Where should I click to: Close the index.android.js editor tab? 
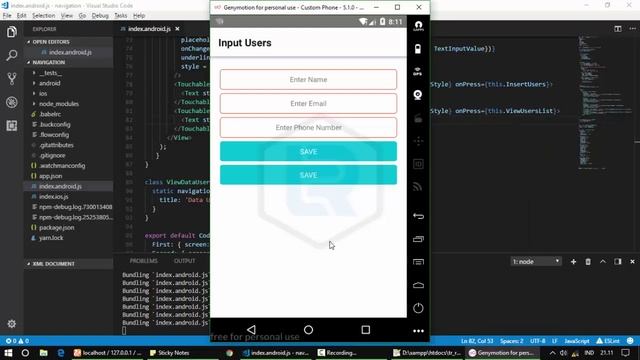pos(177,29)
